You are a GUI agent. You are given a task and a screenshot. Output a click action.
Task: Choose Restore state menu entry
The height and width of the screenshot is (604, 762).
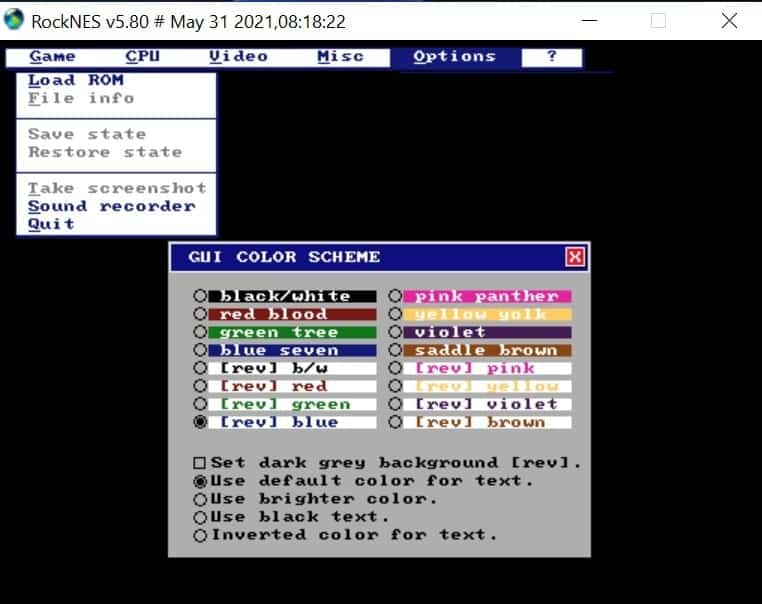click(105, 152)
